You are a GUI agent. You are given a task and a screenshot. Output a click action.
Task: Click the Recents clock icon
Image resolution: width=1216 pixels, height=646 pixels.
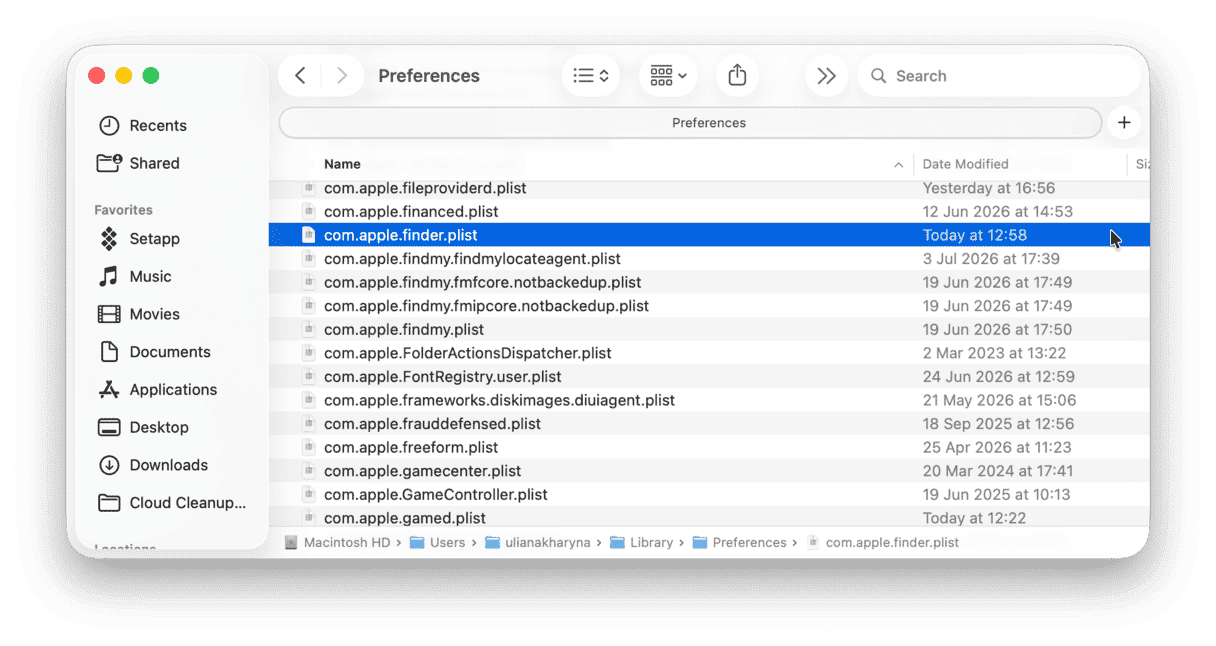tap(109, 126)
